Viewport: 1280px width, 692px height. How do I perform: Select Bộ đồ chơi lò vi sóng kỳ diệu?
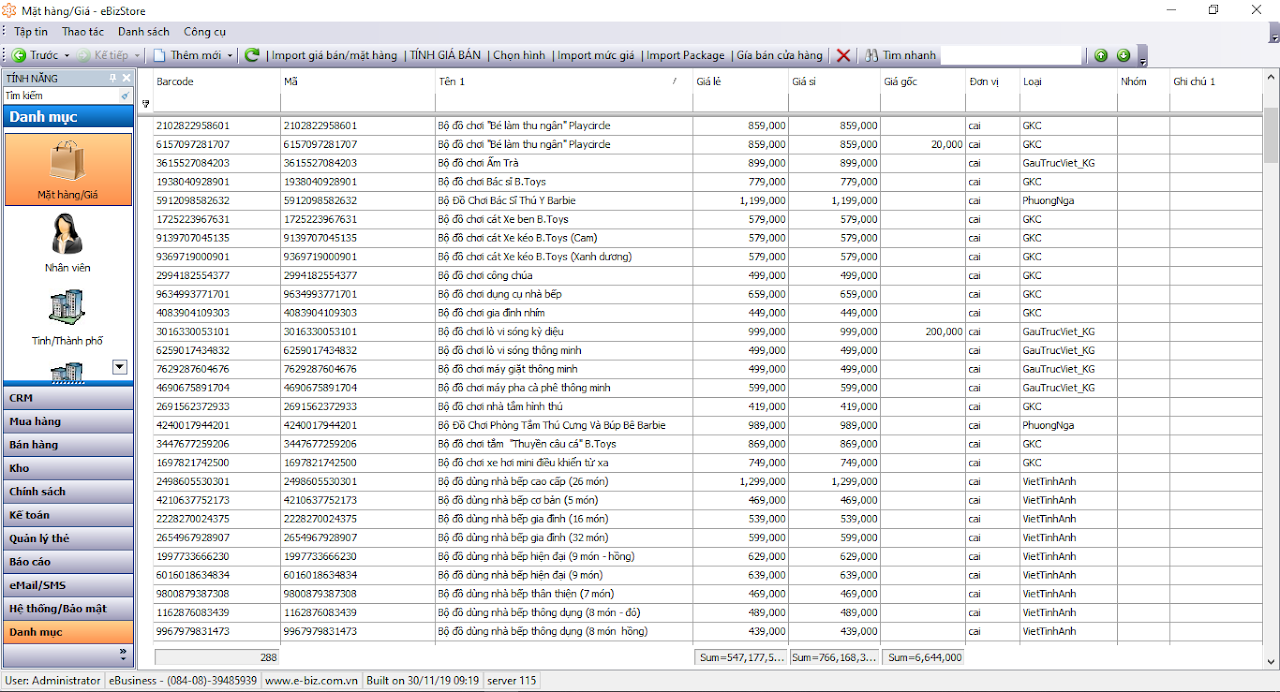[708, 331]
